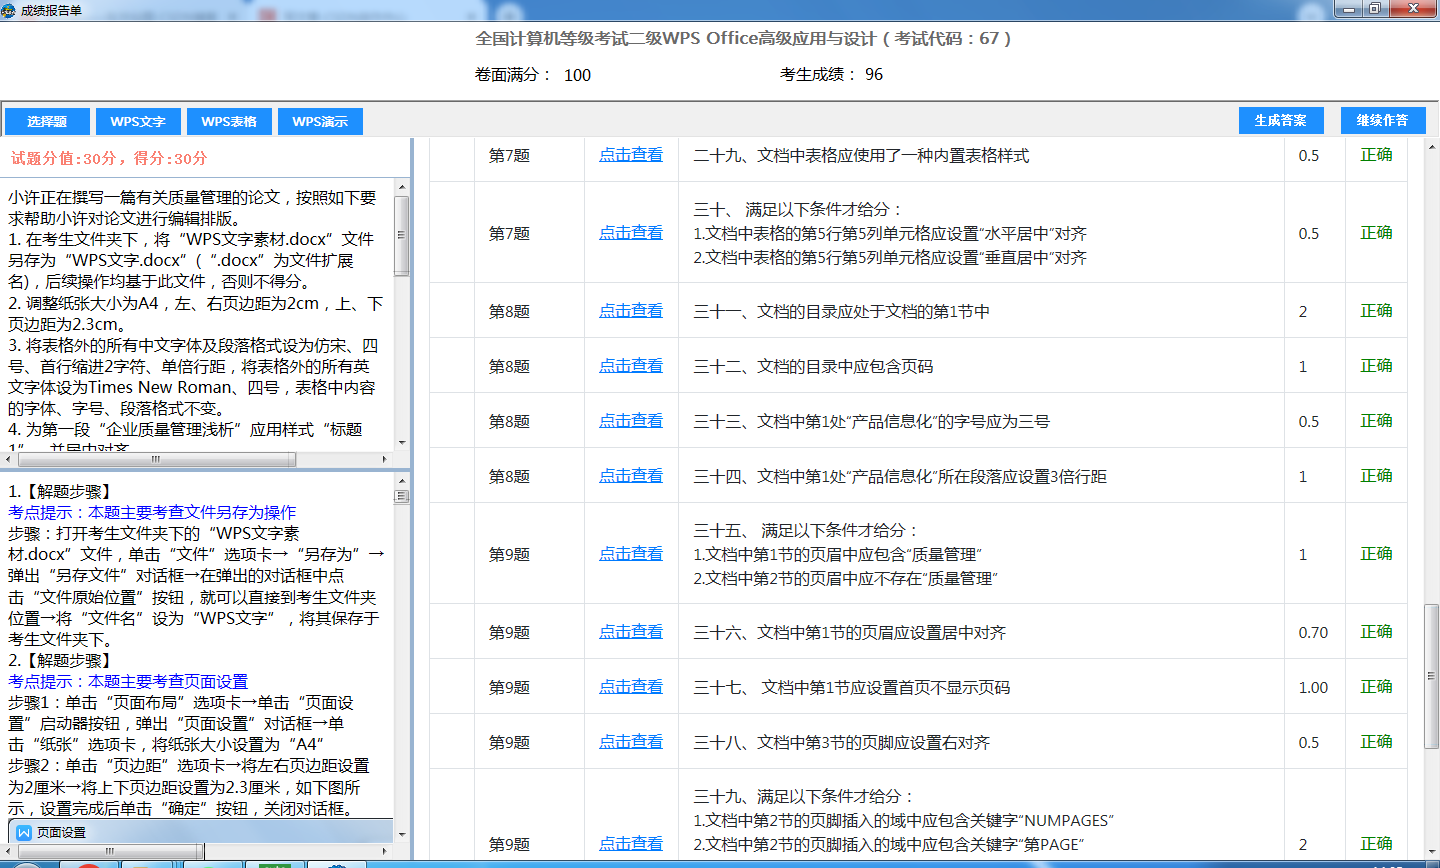Viewport: 1440px width, 868px height.
Task: Click the scroll-up arrow of question text panel
Action: pos(402,187)
